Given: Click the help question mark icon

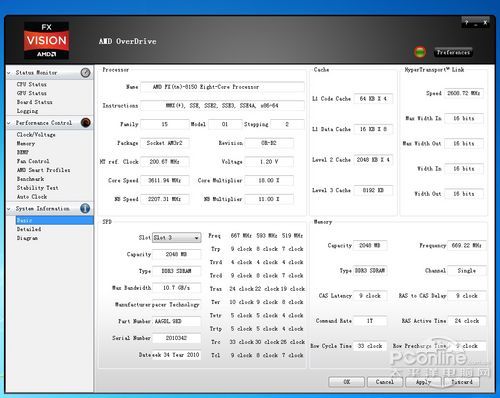Looking at the screenshot, I should 467,23.
